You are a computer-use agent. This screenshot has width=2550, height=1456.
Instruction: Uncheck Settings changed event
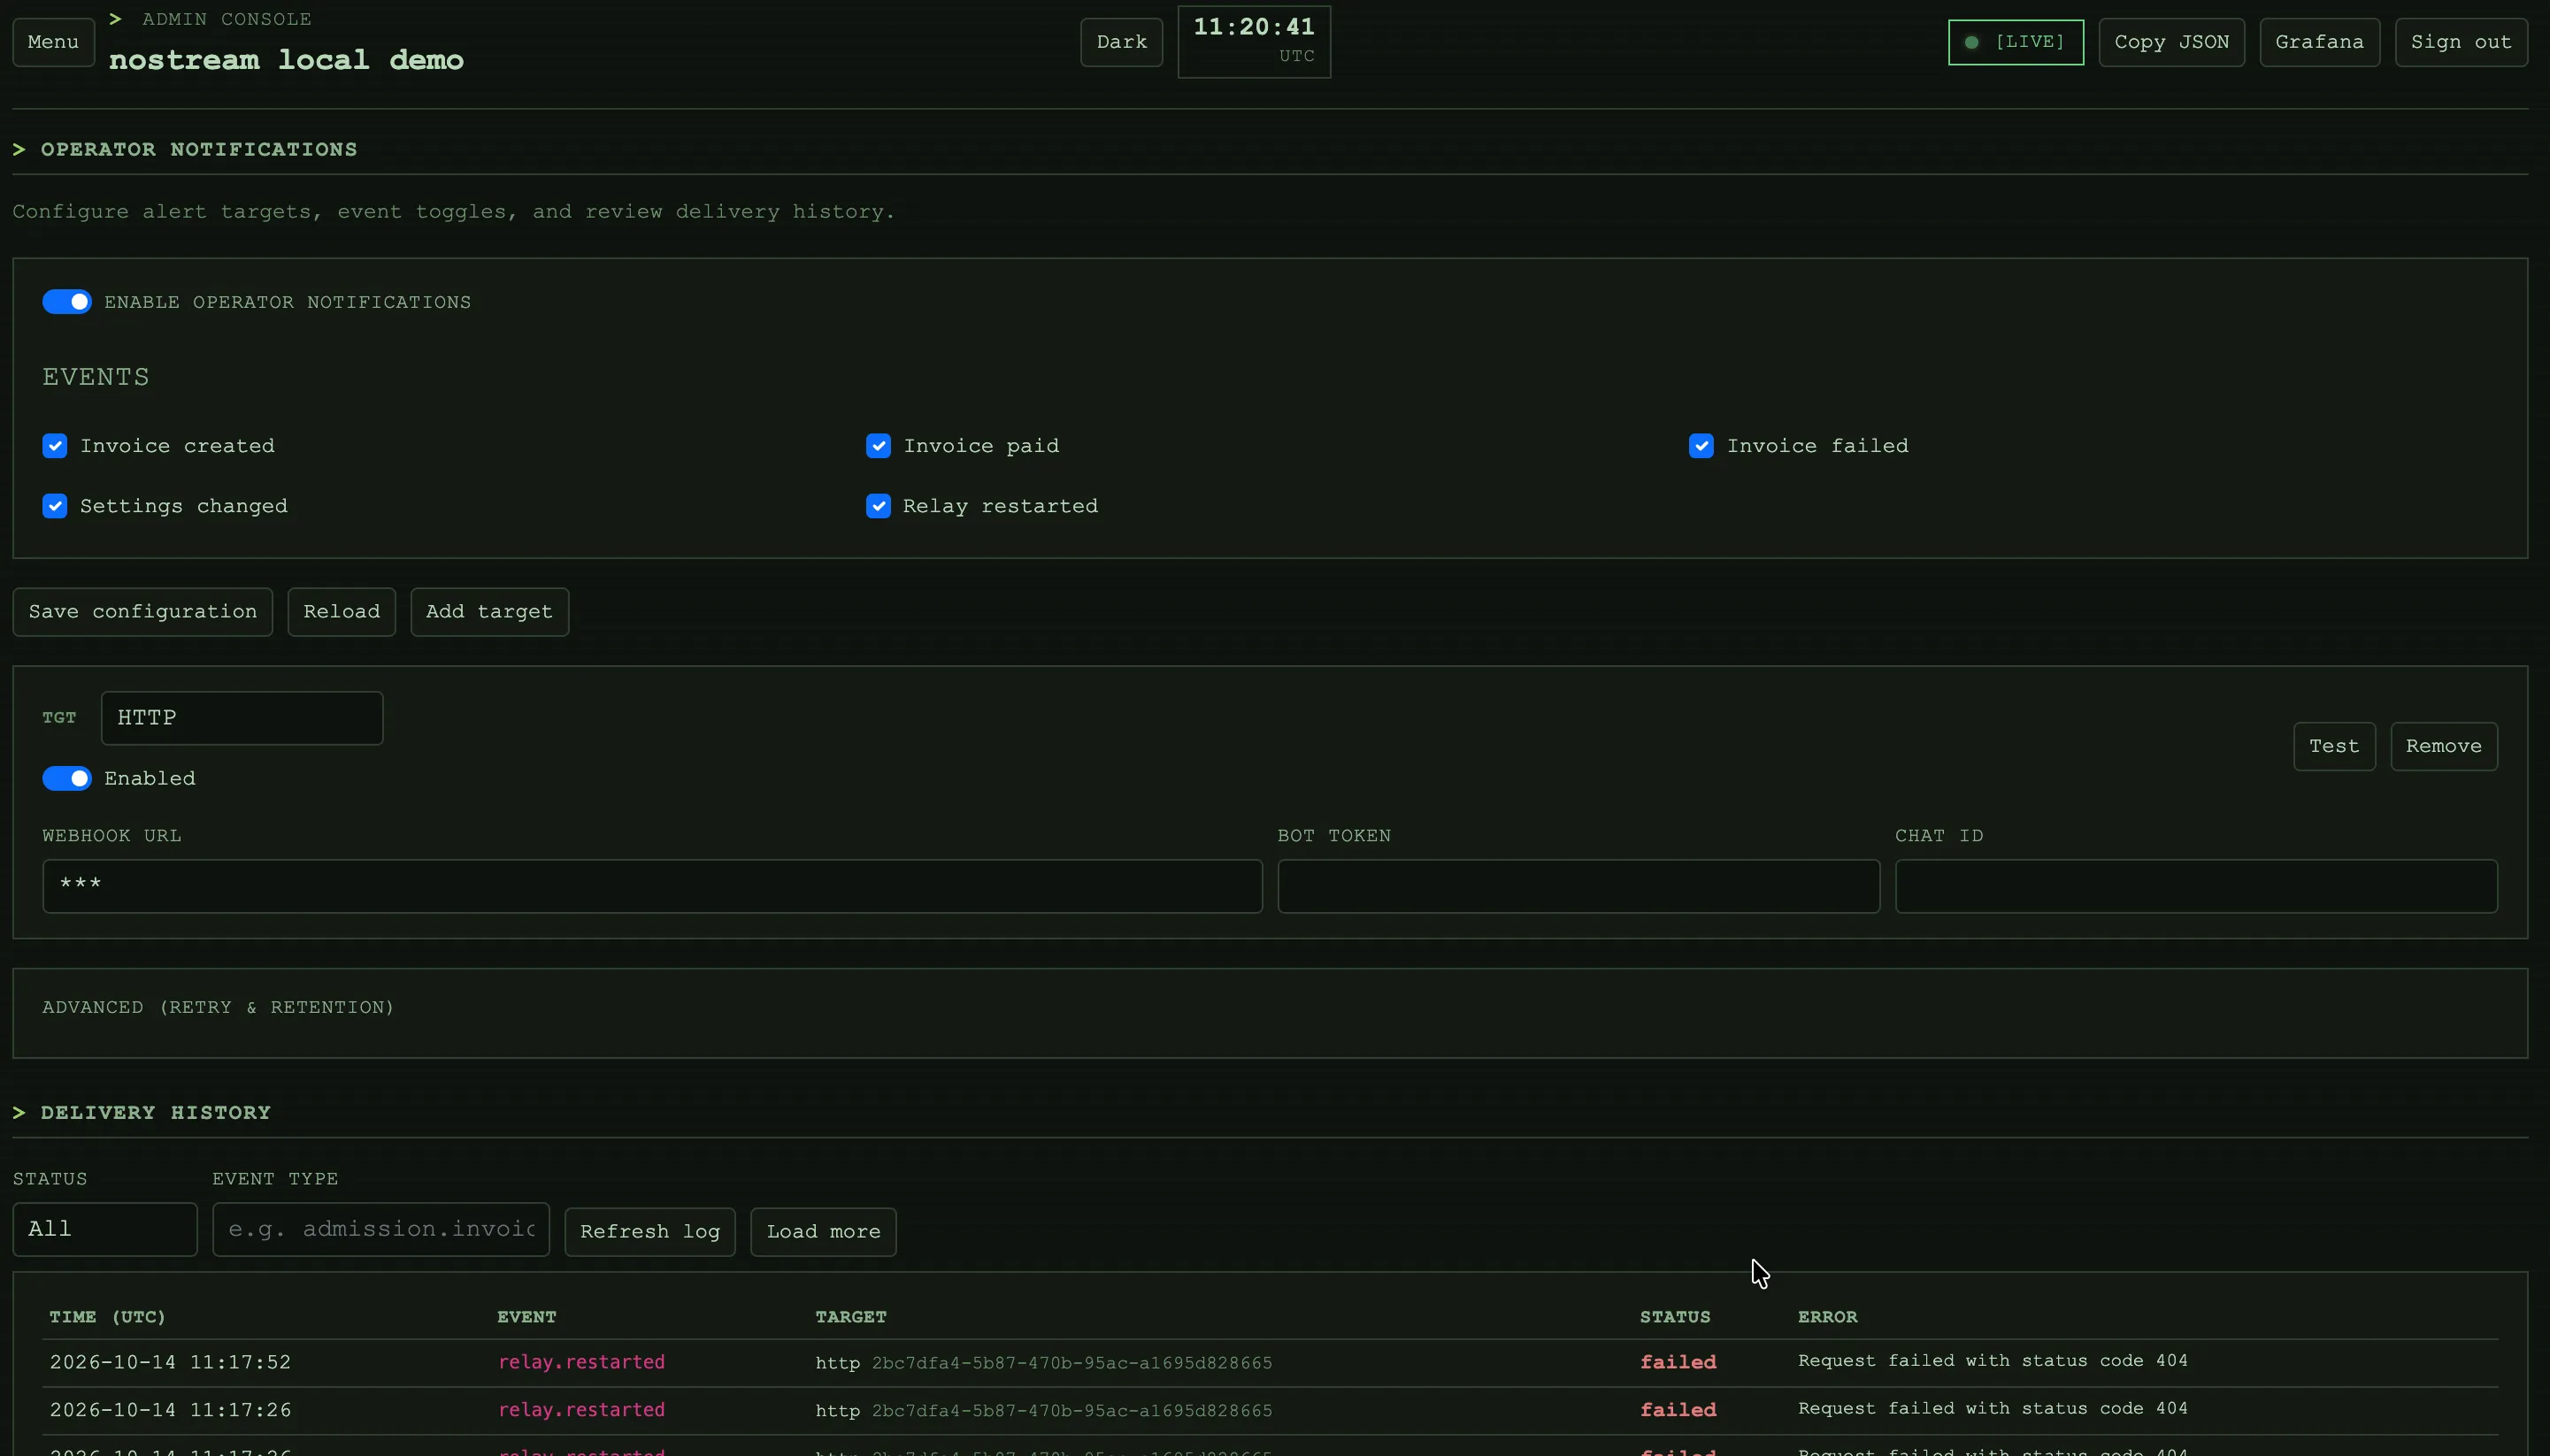[55, 506]
